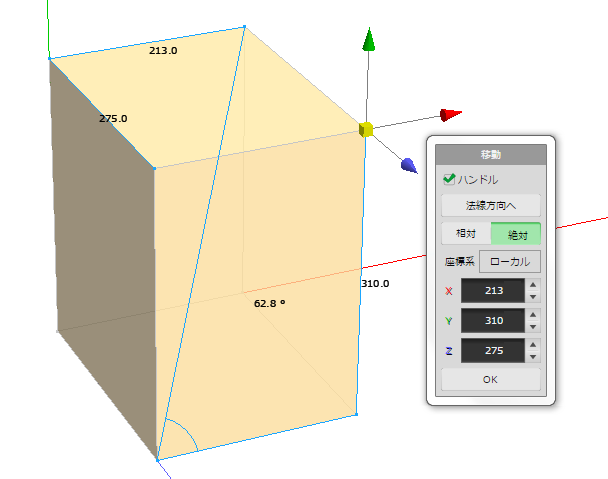The image size is (608, 479).
Task: Click the red X-axis arrow handle
Action: pyautogui.click(x=449, y=113)
